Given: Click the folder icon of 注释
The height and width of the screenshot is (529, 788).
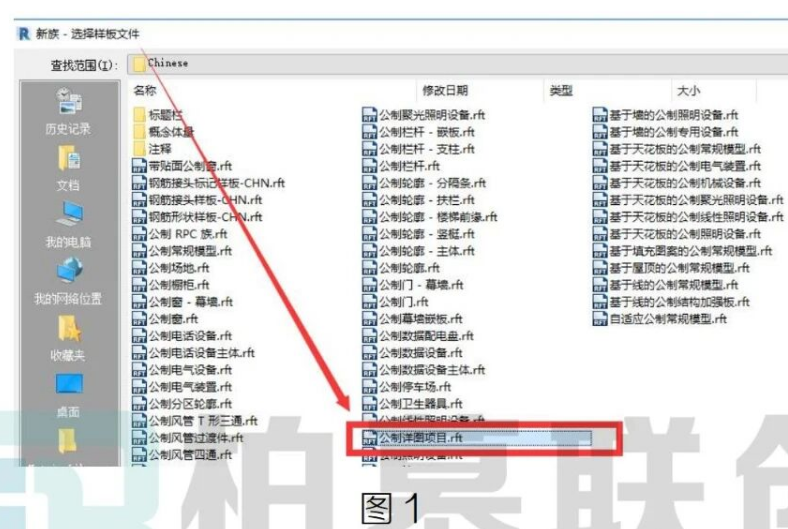Looking at the screenshot, I should click(139, 149).
